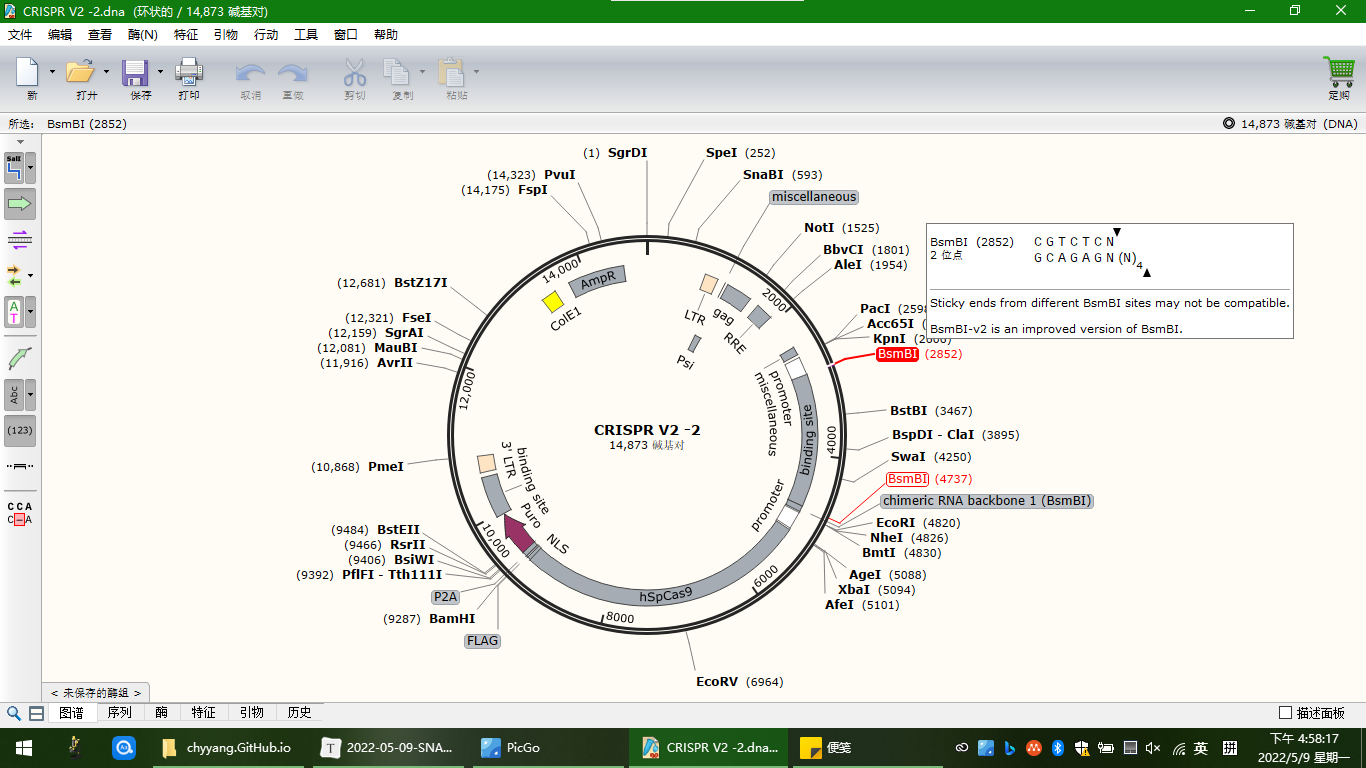1366x768 pixels.
Task: Toggle the AT DNA colors button
Action: 15,312
